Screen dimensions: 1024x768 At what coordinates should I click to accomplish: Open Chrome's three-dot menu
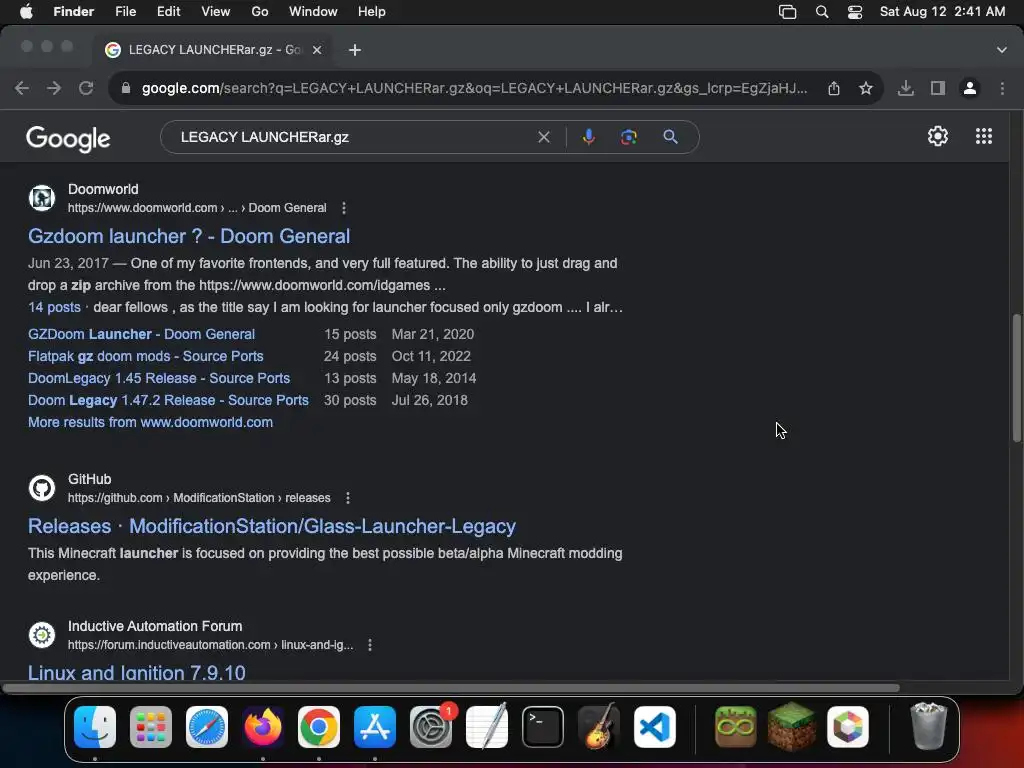point(1002,88)
